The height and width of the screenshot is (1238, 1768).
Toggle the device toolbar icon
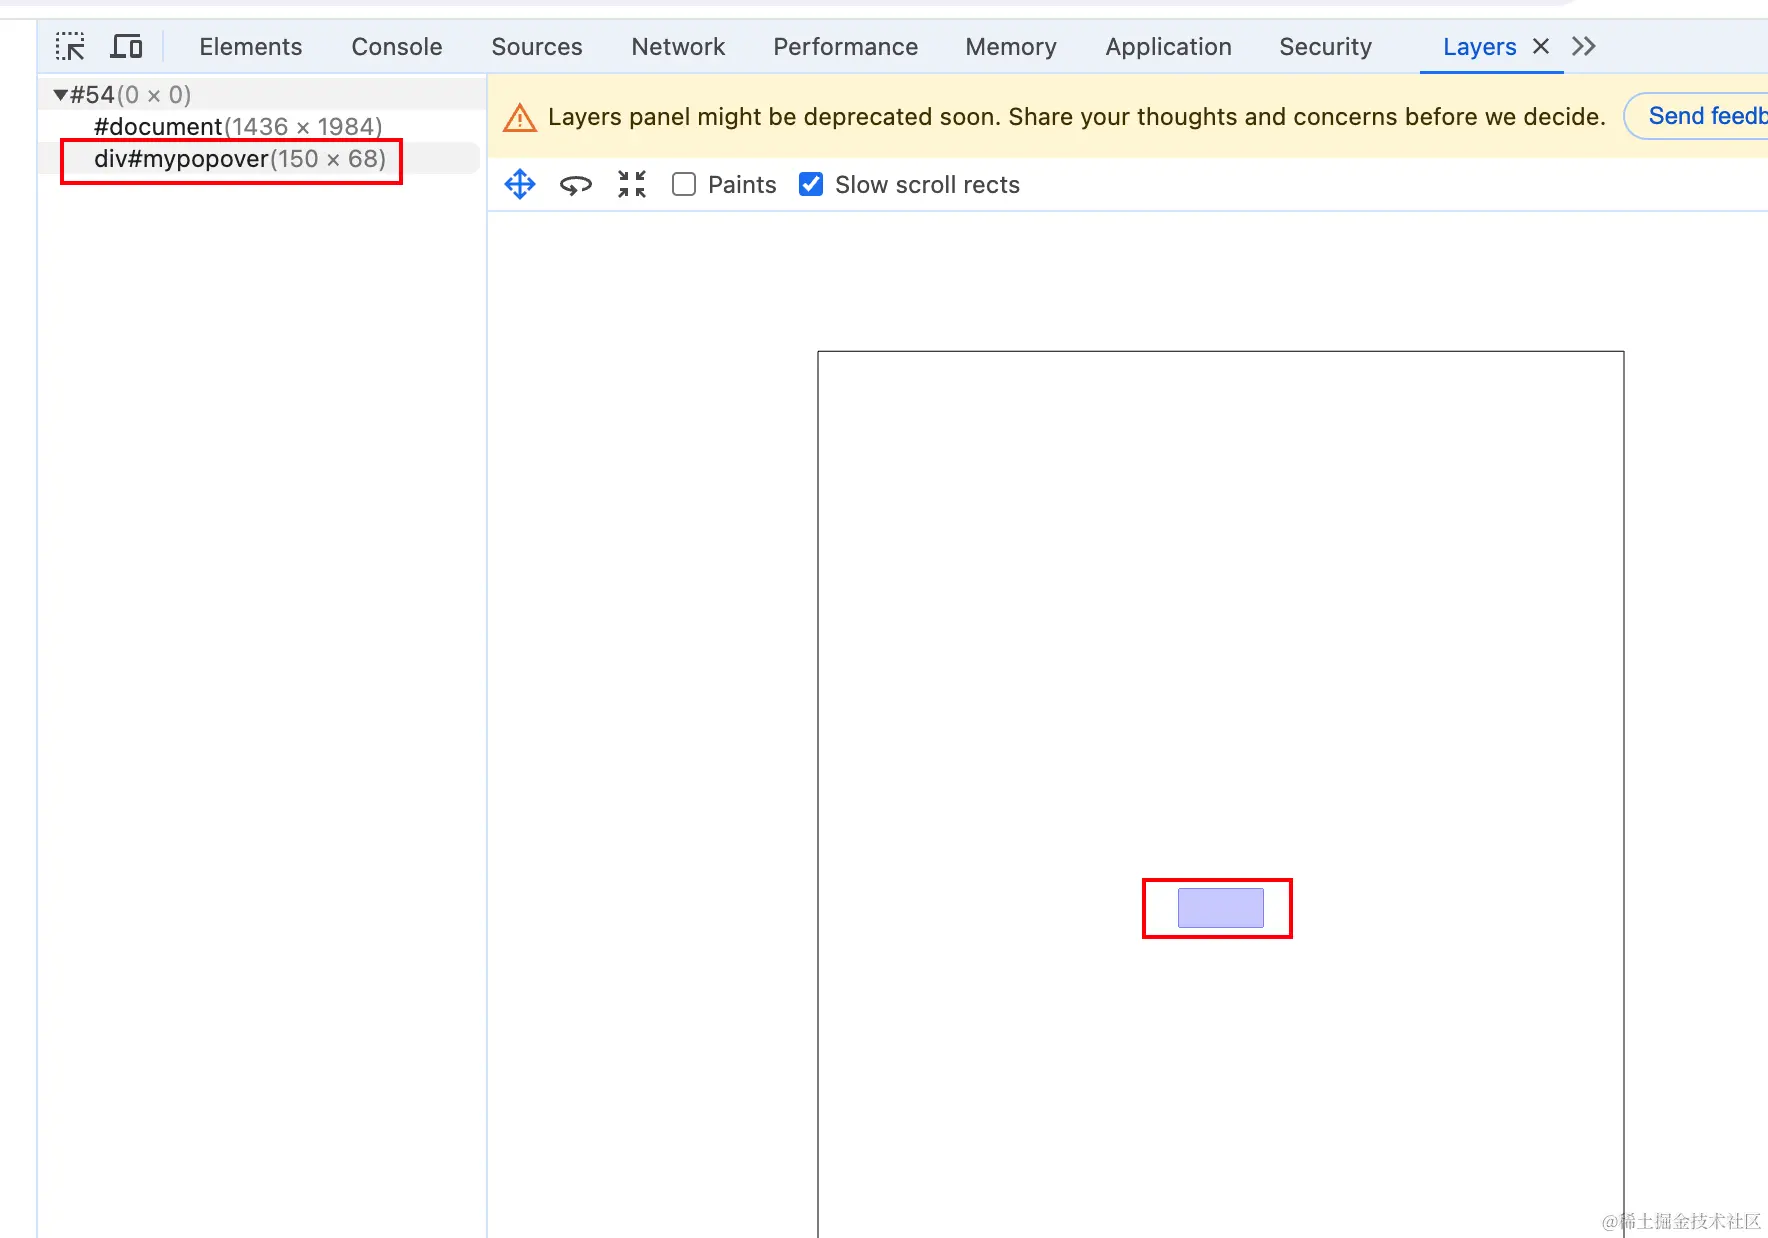126,47
